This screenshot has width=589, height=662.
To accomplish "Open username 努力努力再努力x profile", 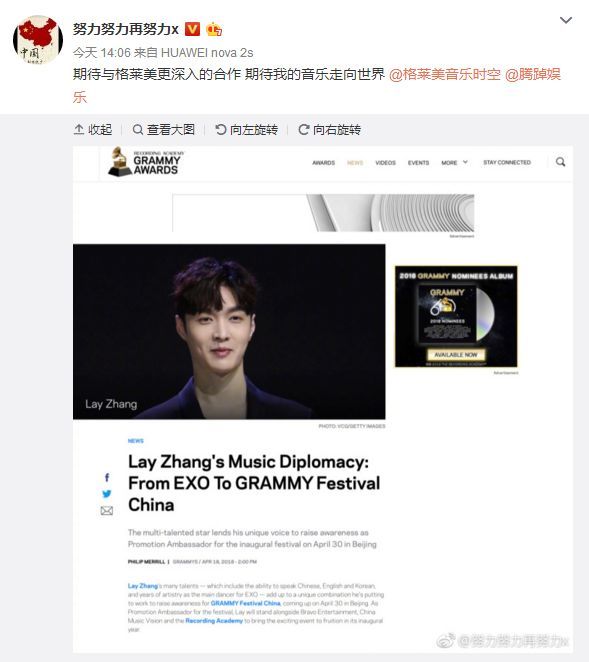I will [x=125, y=29].
